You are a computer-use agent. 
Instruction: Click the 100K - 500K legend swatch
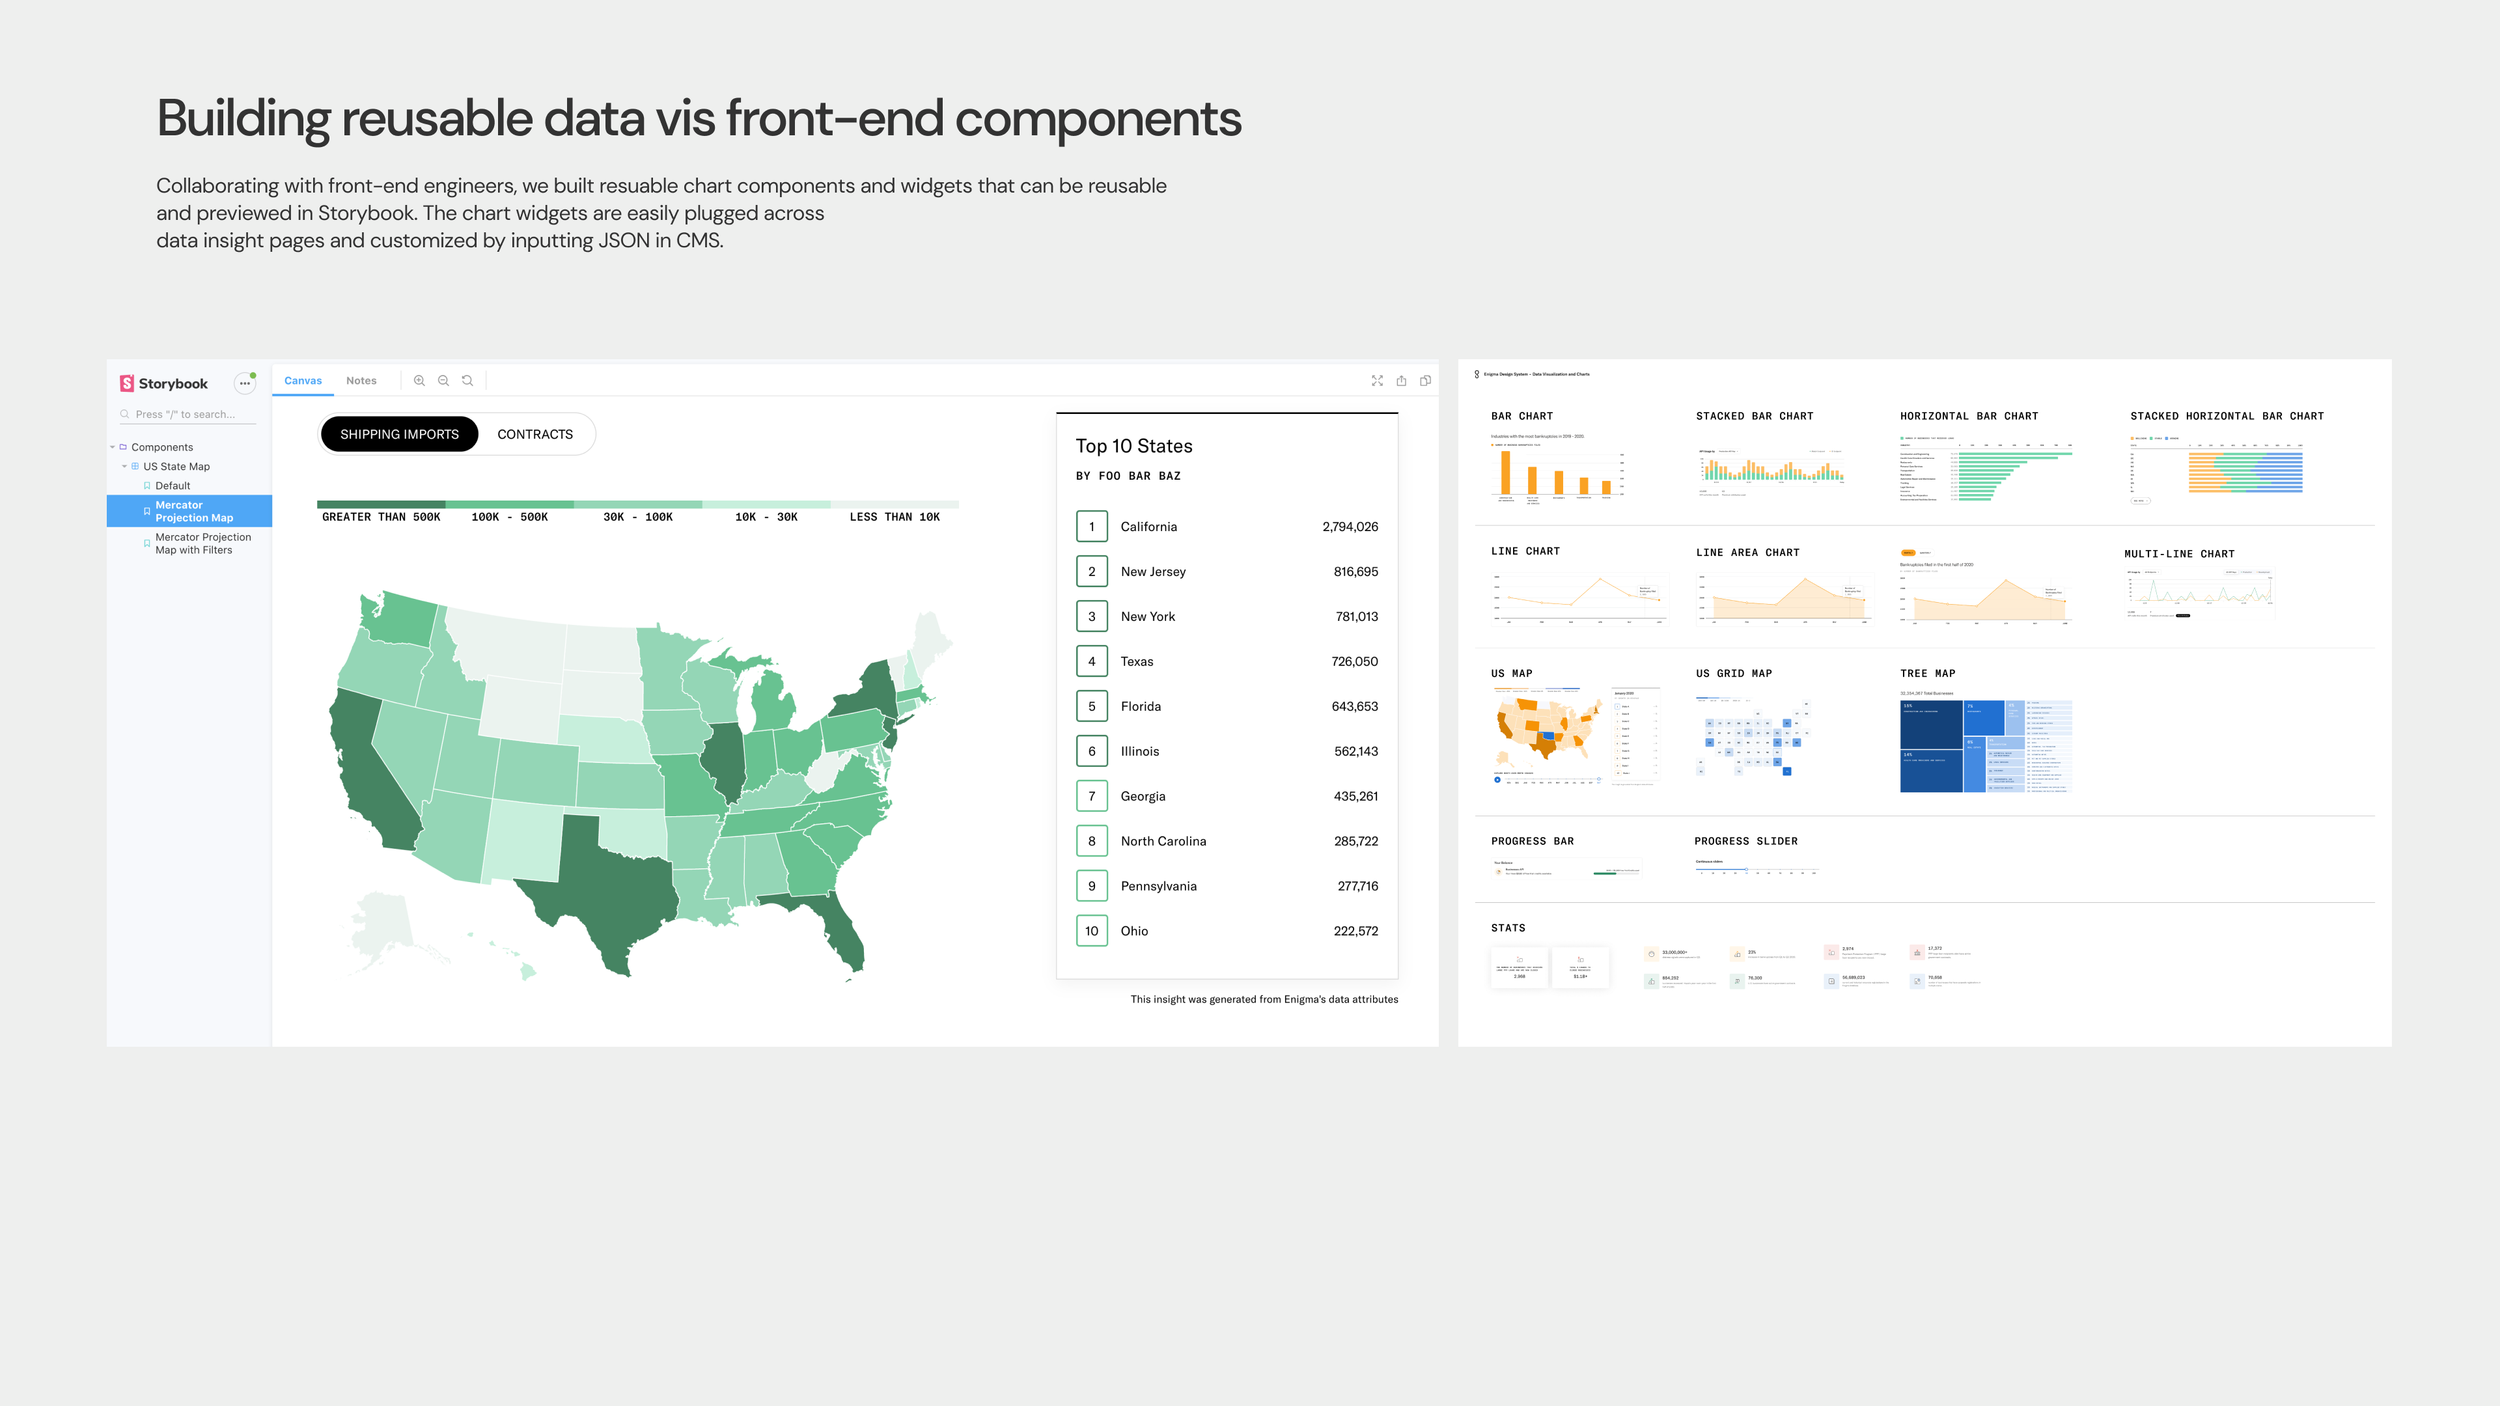pos(509,504)
